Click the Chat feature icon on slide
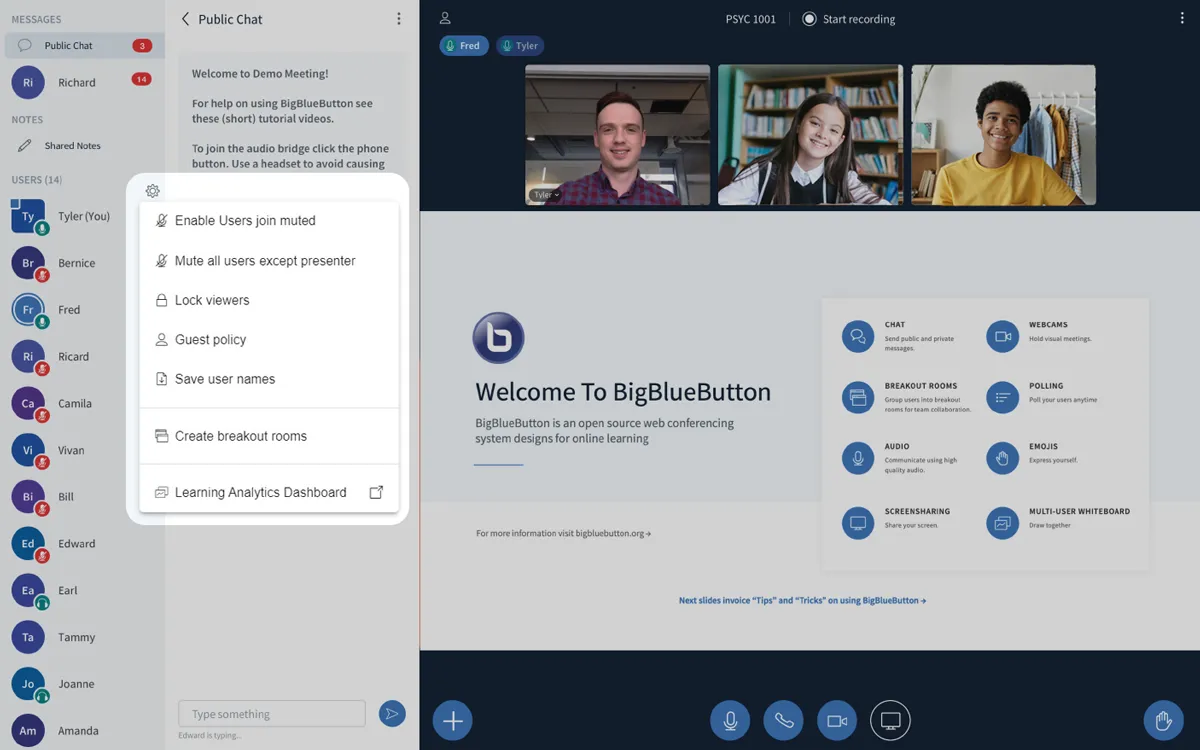1200x750 pixels. click(x=858, y=337)
